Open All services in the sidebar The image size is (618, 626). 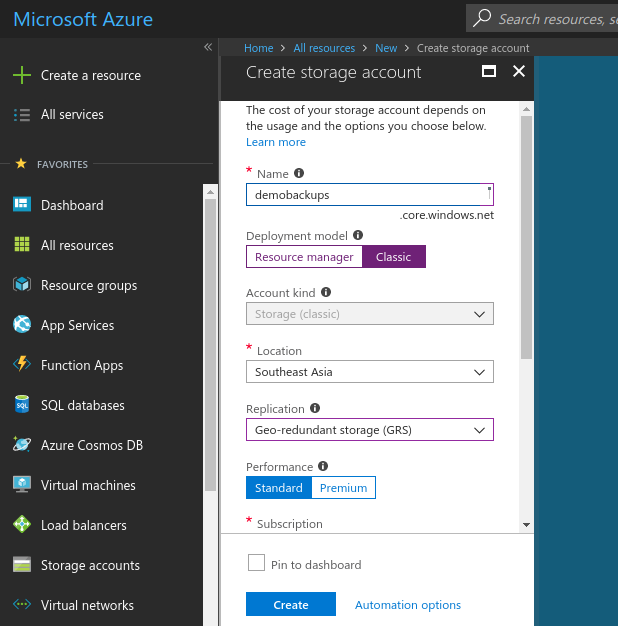tap(72, 115)
